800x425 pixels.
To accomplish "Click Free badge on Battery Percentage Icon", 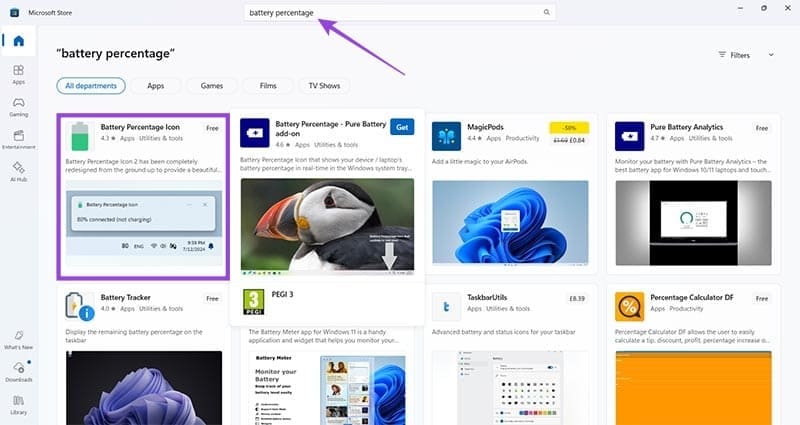I will tap(212, 128).
